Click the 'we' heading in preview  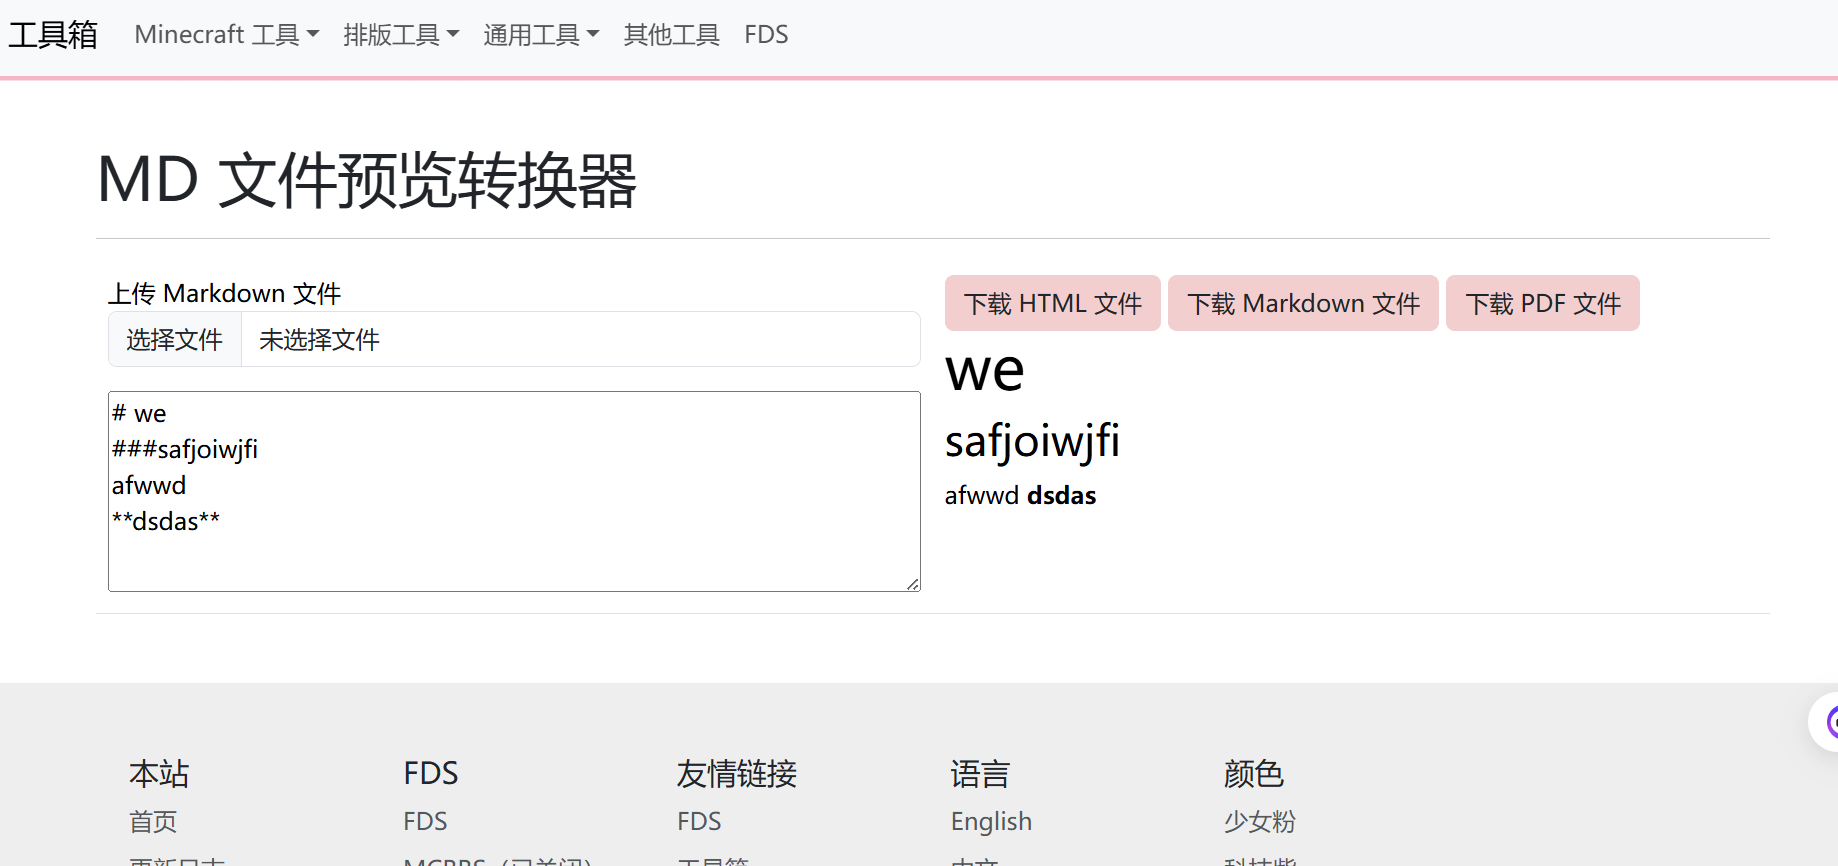(985, 371)
